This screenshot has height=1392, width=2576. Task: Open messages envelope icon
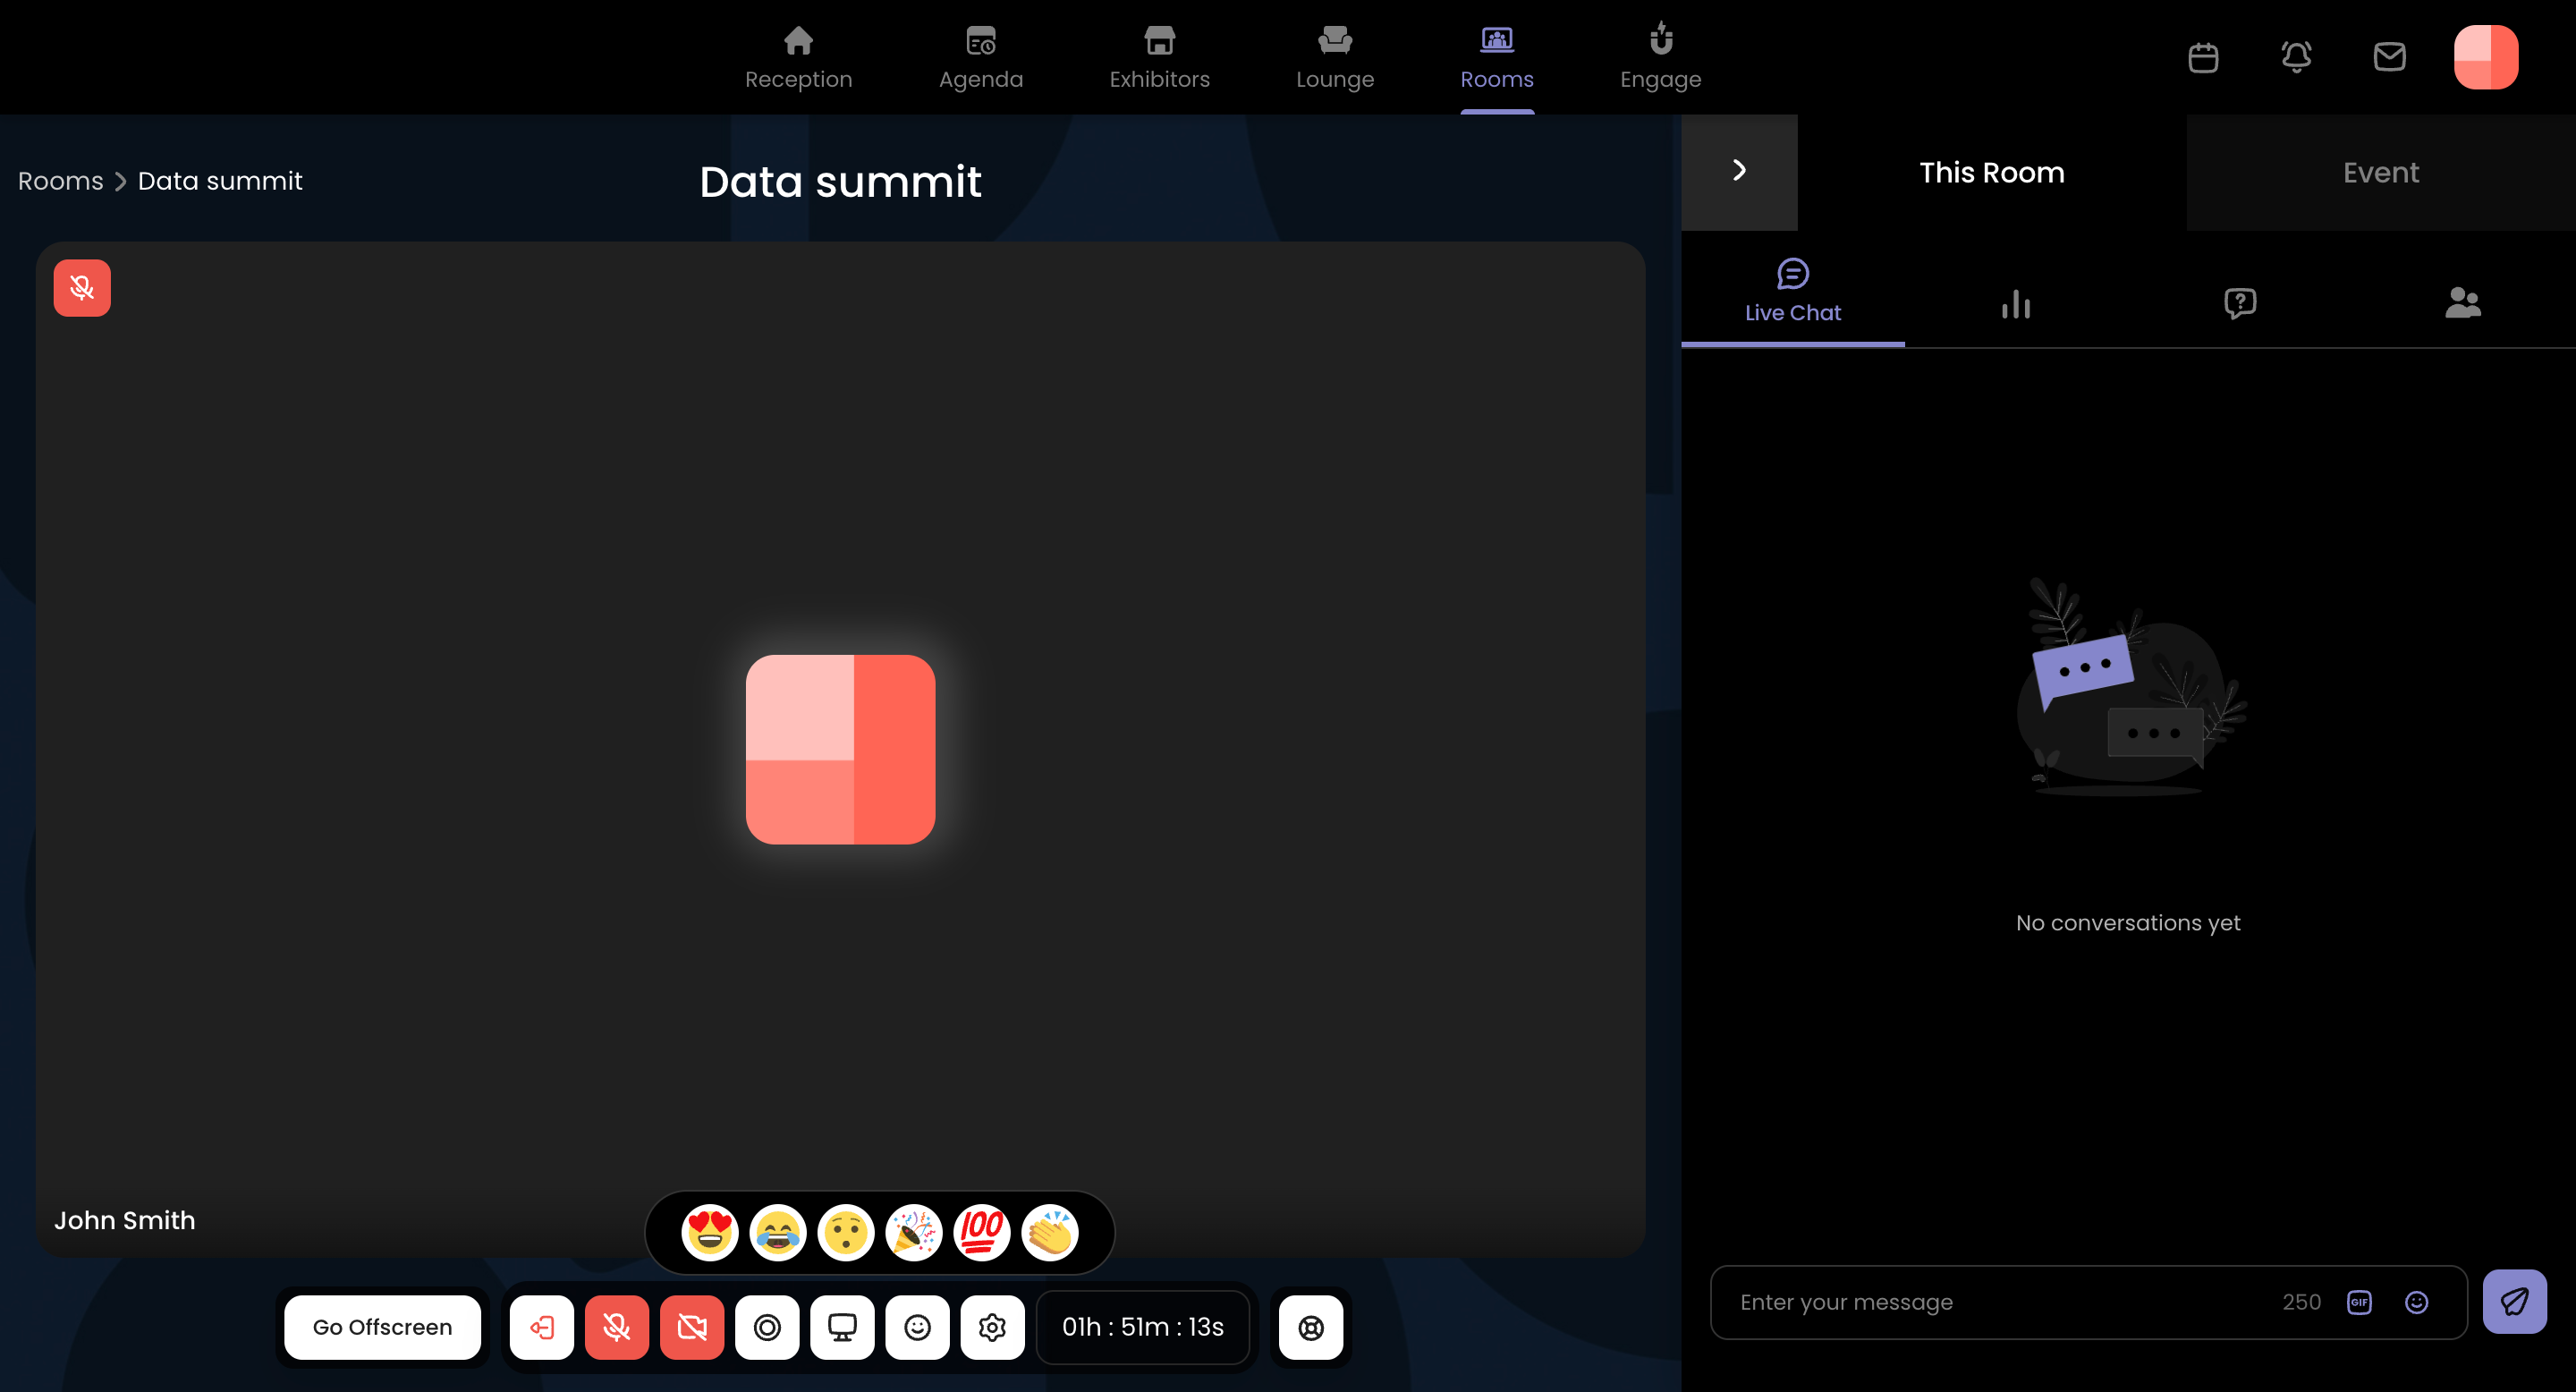pos(2389,57)
